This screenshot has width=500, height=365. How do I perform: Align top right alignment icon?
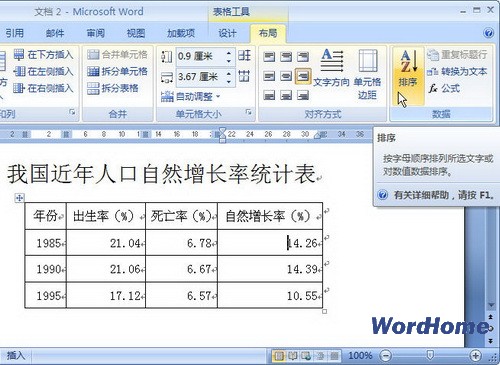click(x=303, y=57)
